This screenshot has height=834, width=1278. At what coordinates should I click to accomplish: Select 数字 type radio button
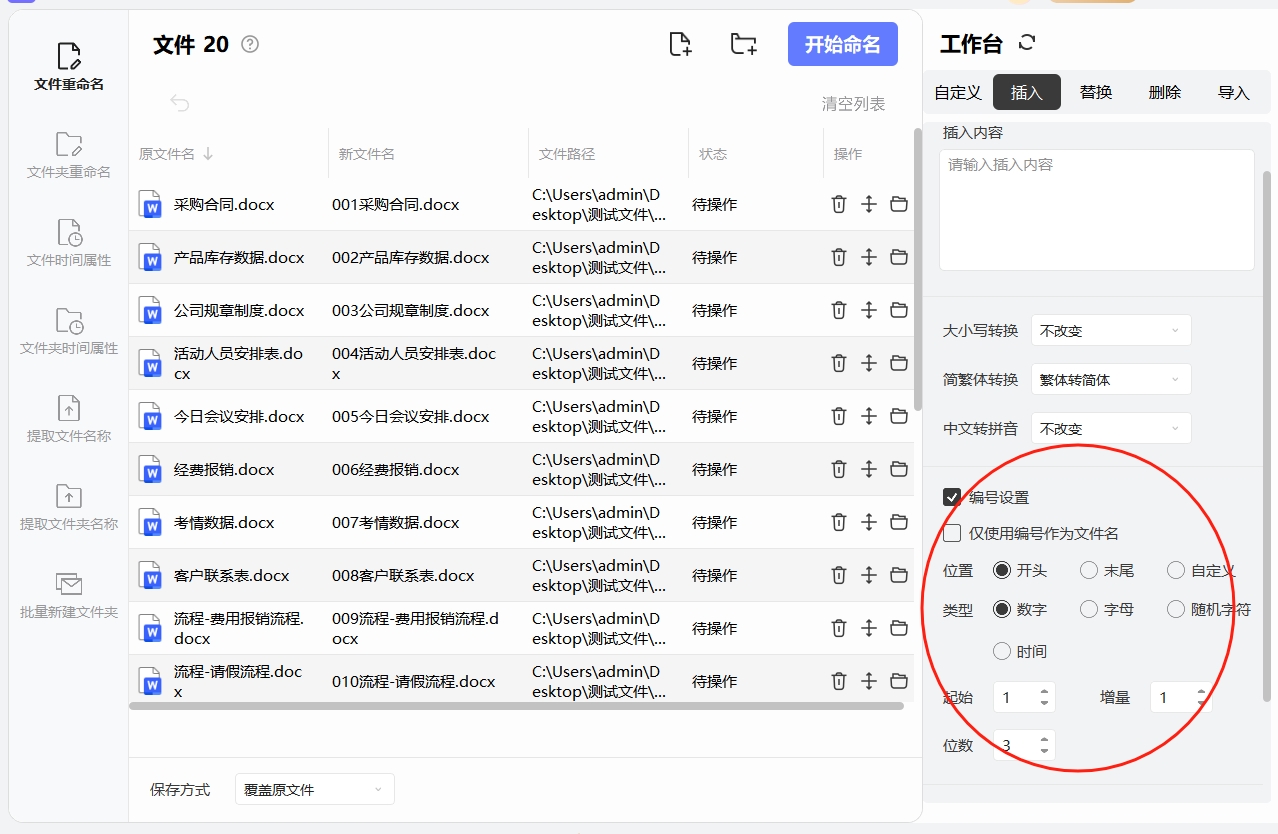[x=1001, y=609]
